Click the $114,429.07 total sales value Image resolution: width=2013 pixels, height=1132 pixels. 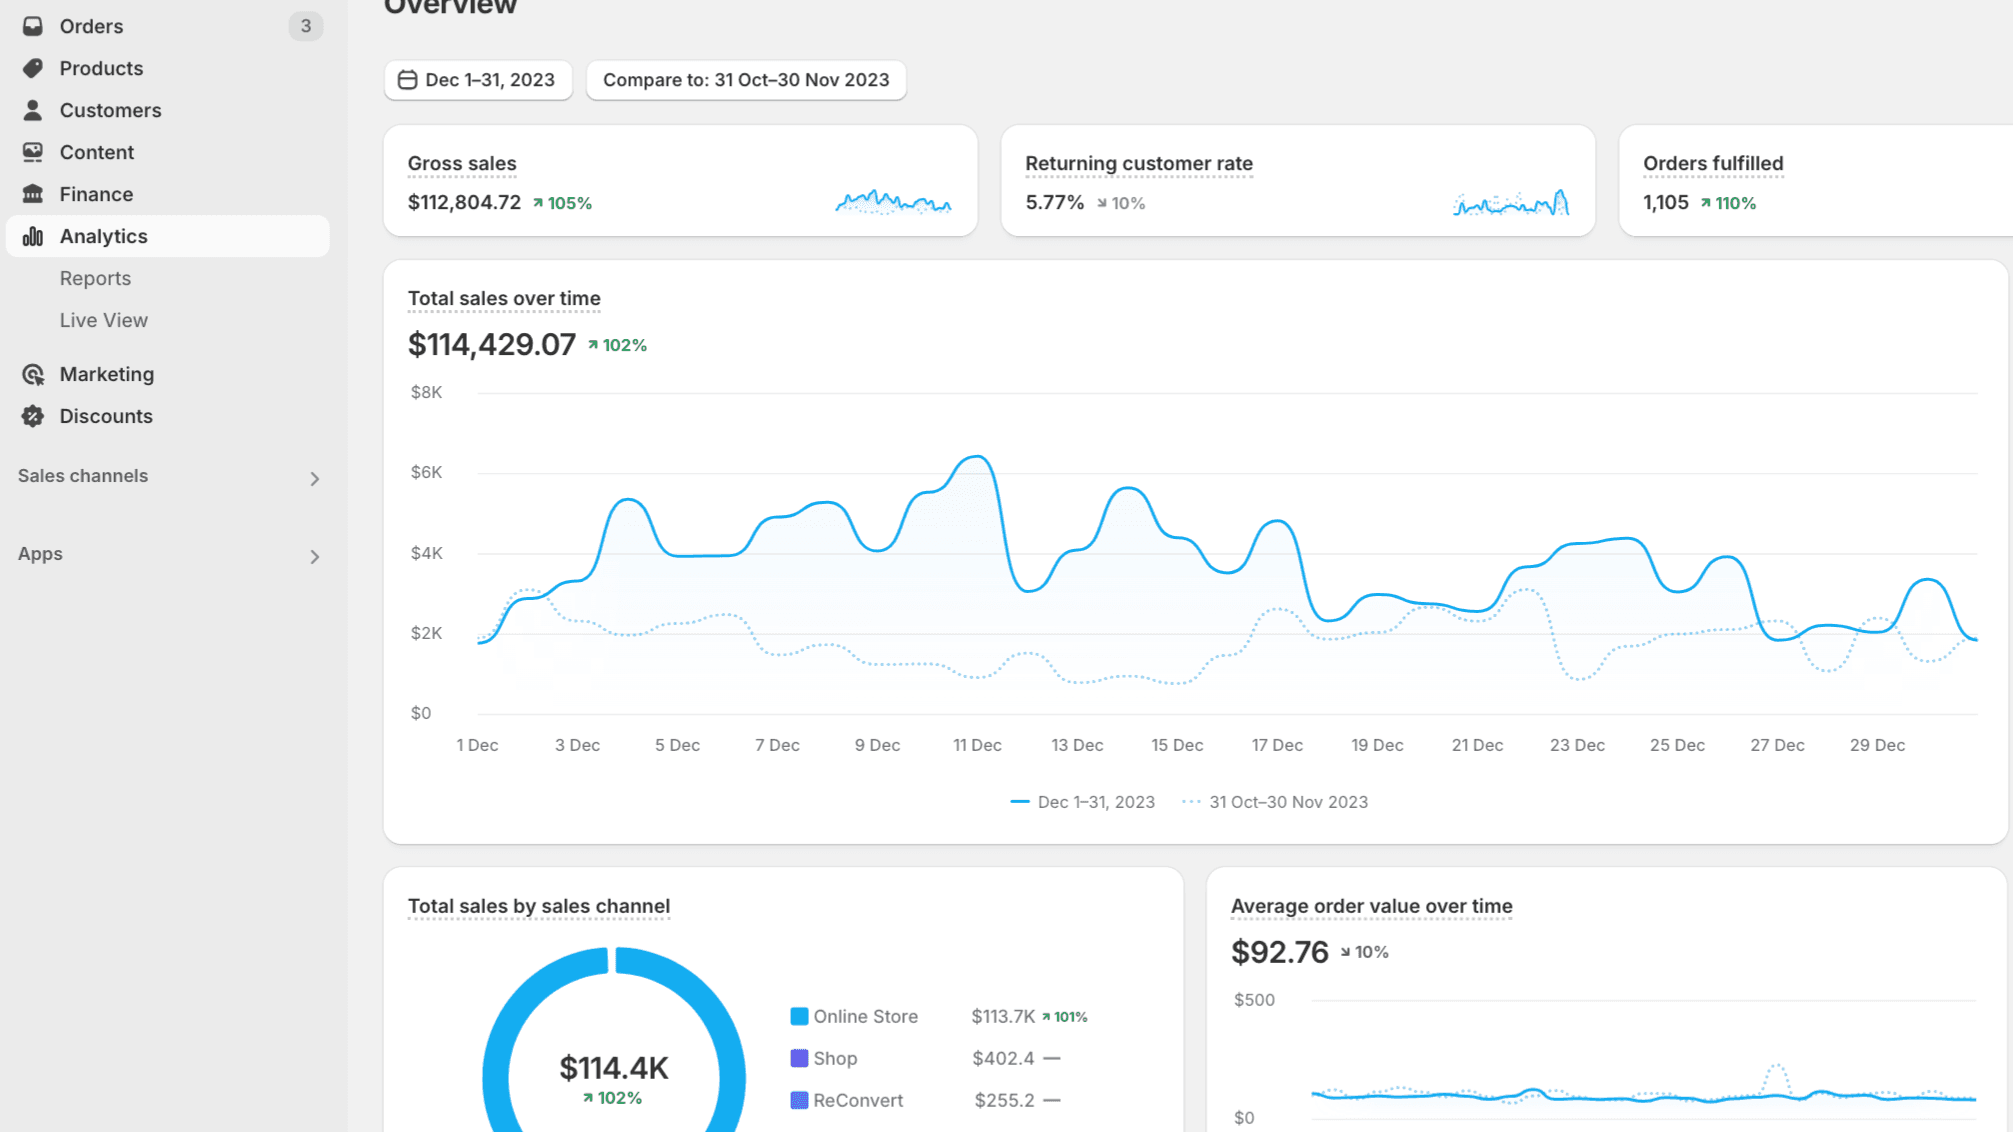coord(492,345)
